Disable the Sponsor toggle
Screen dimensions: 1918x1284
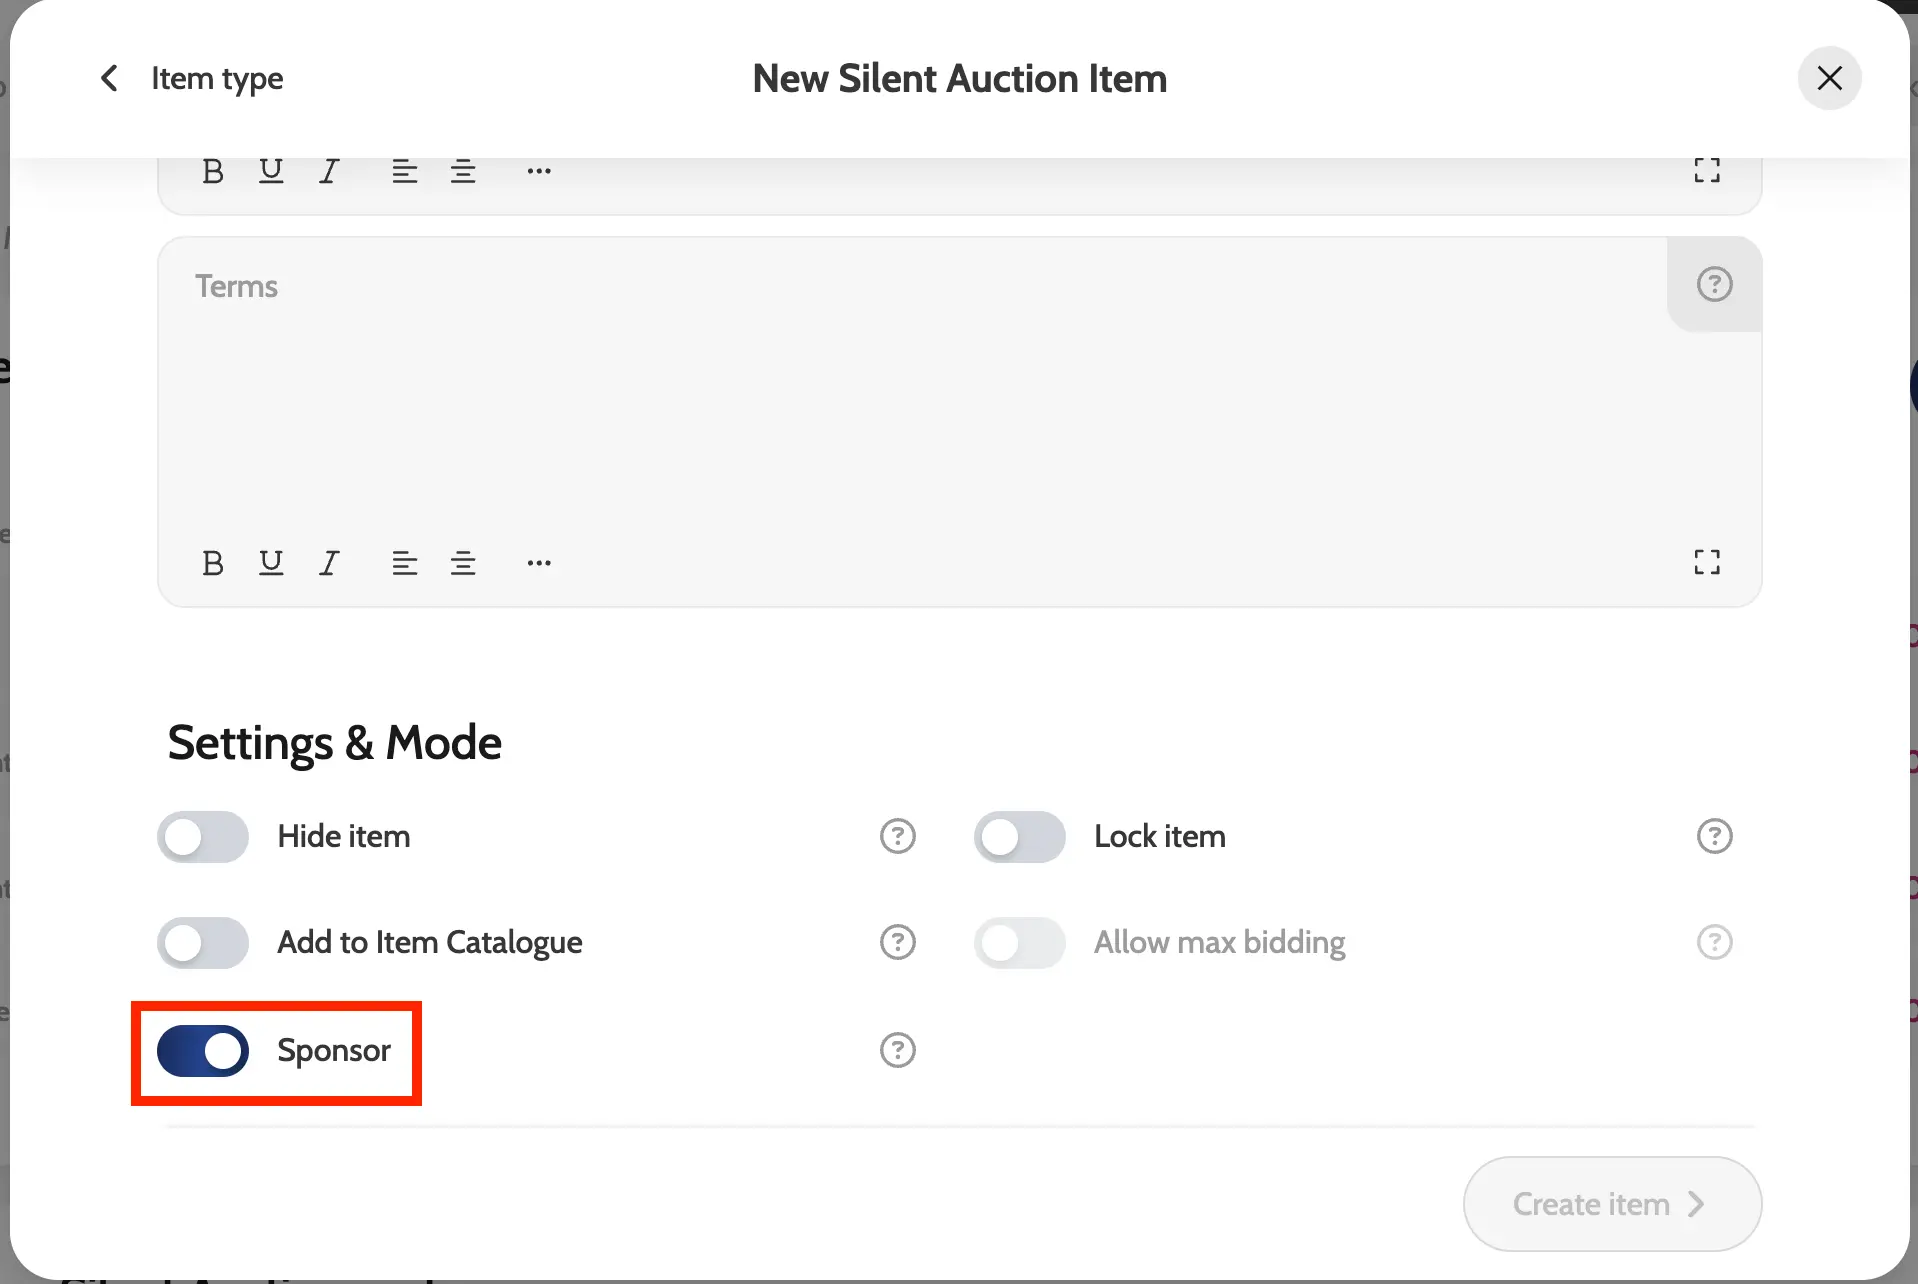tap(203, 1051)
